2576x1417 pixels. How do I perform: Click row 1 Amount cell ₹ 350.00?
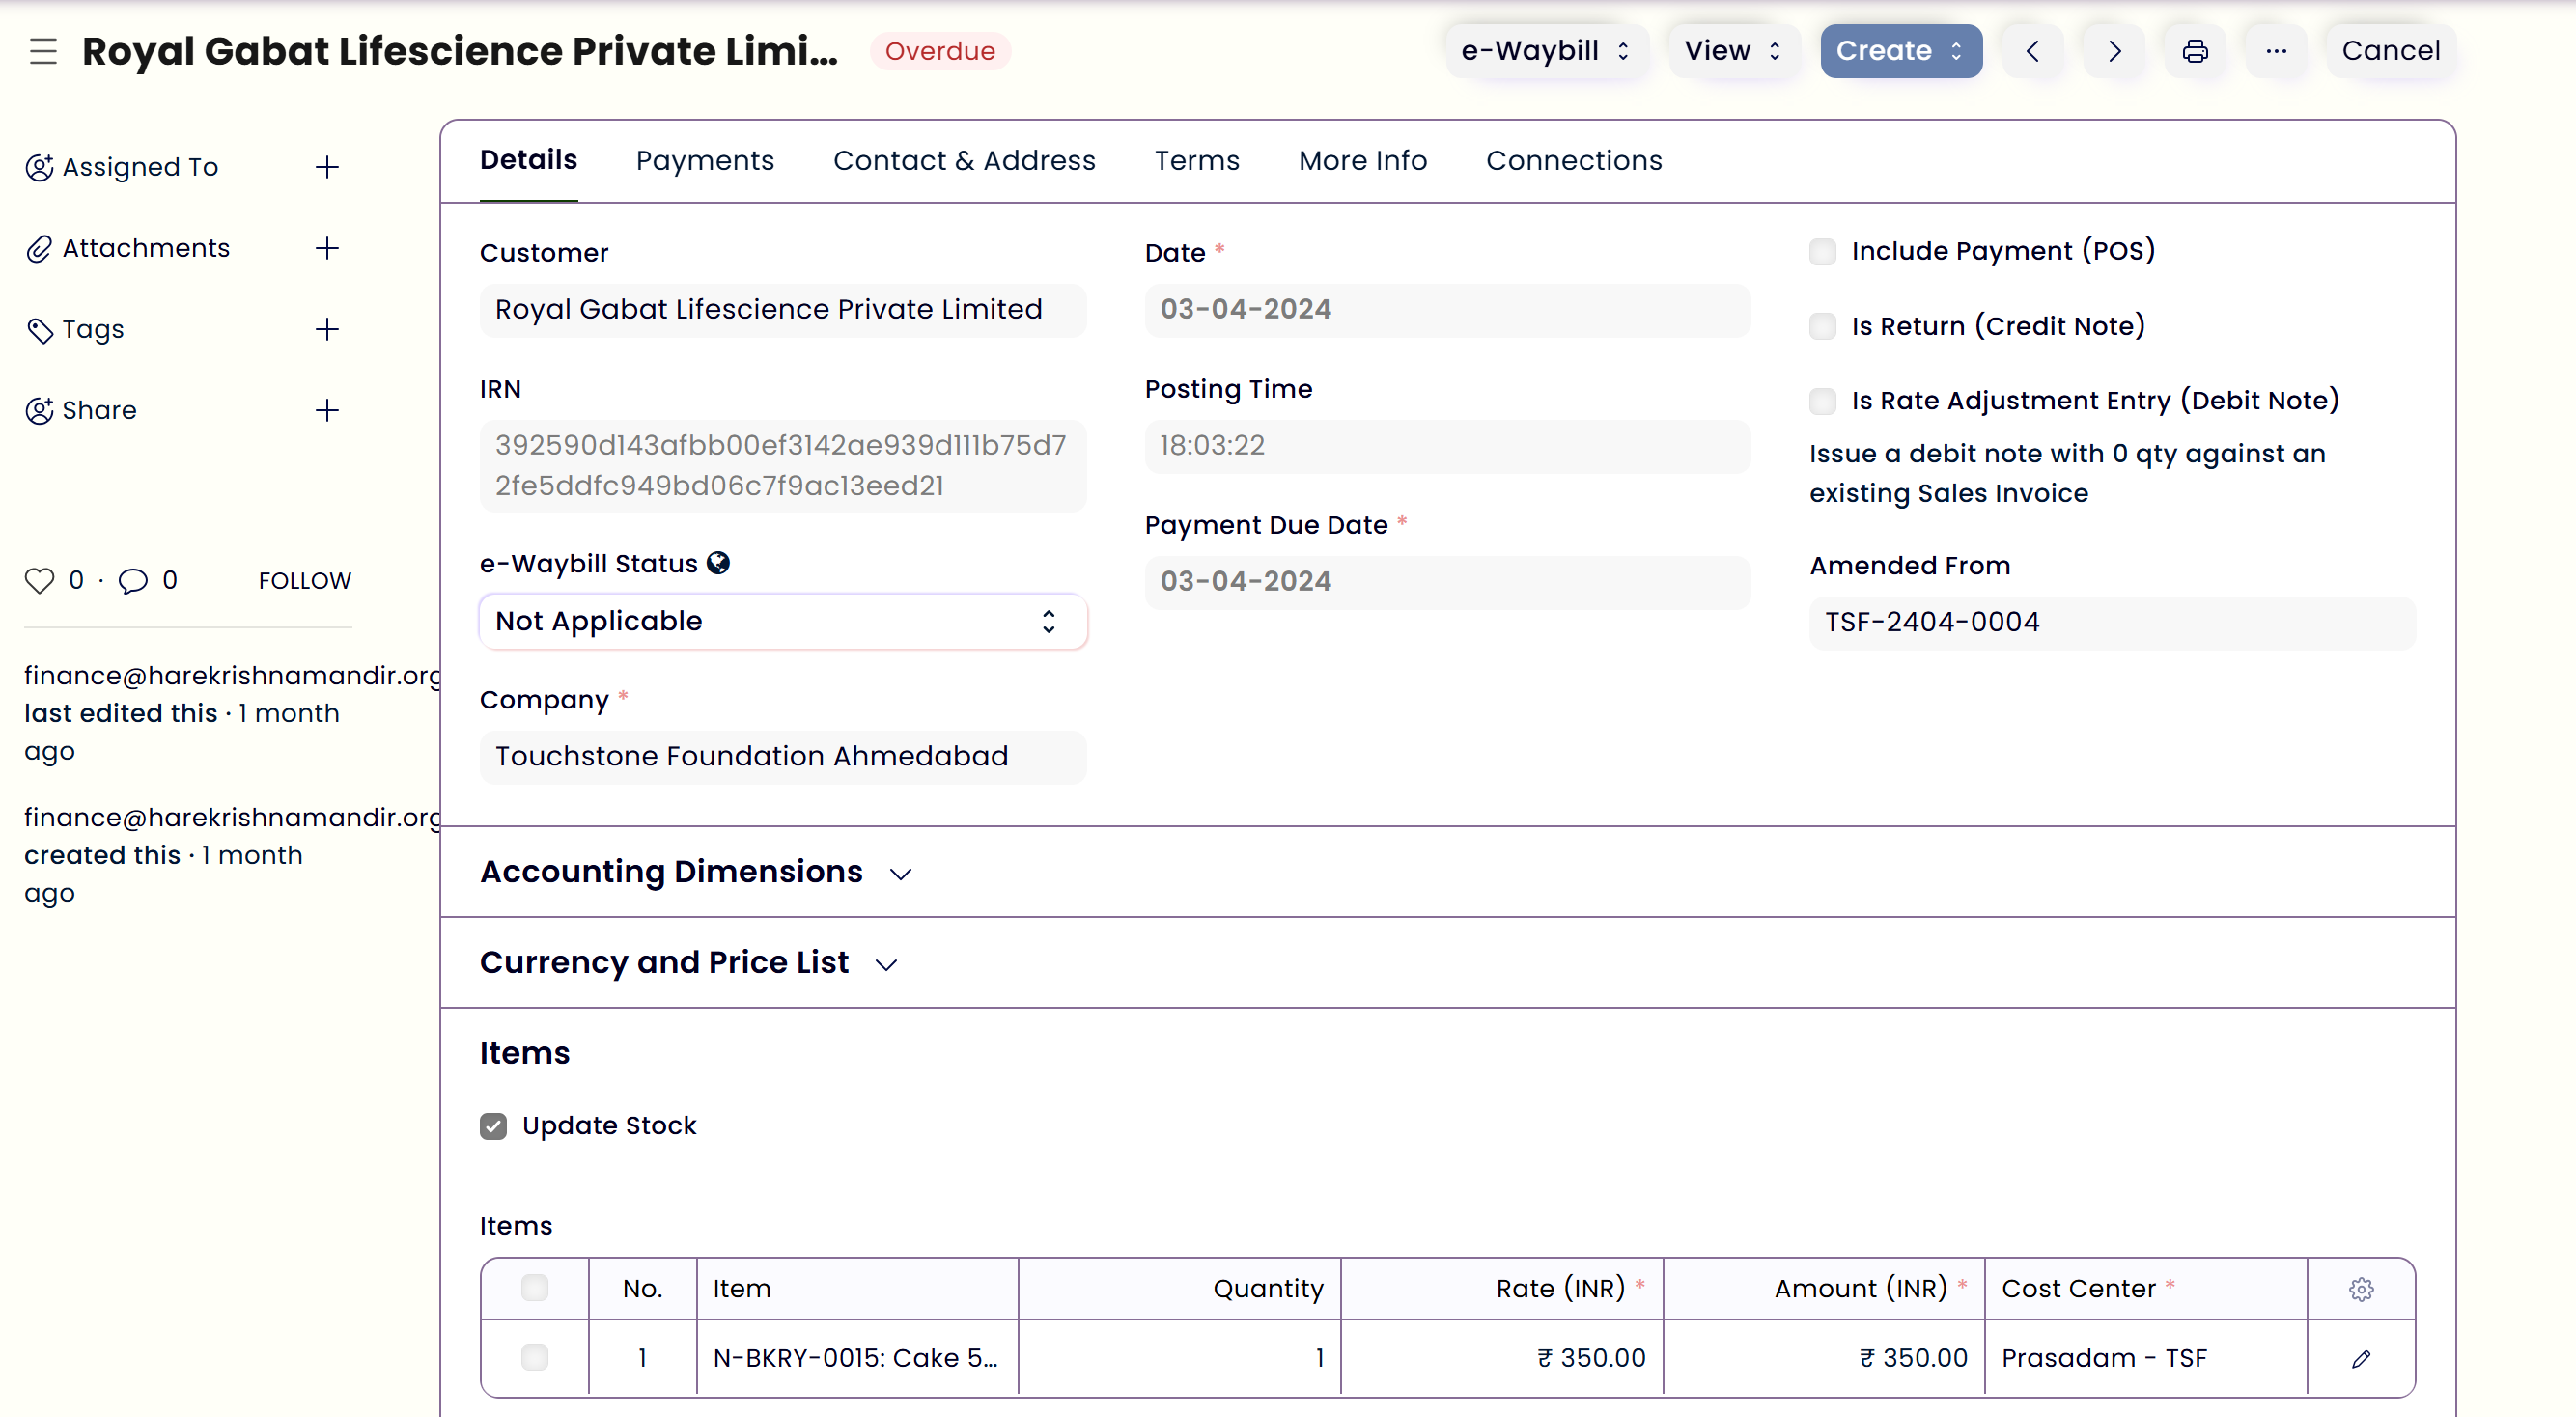pos(1824,1358)
